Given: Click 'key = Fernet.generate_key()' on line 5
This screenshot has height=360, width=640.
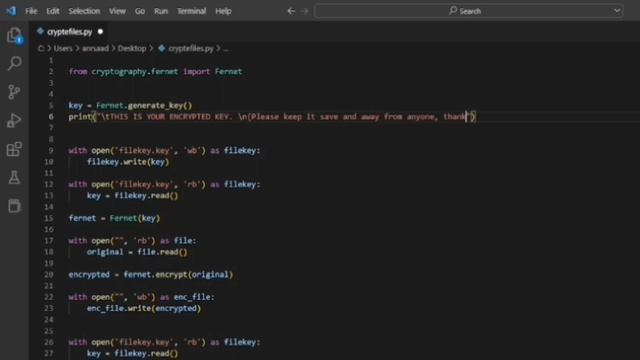Looking at the screenshot, I should pos(130,106).
